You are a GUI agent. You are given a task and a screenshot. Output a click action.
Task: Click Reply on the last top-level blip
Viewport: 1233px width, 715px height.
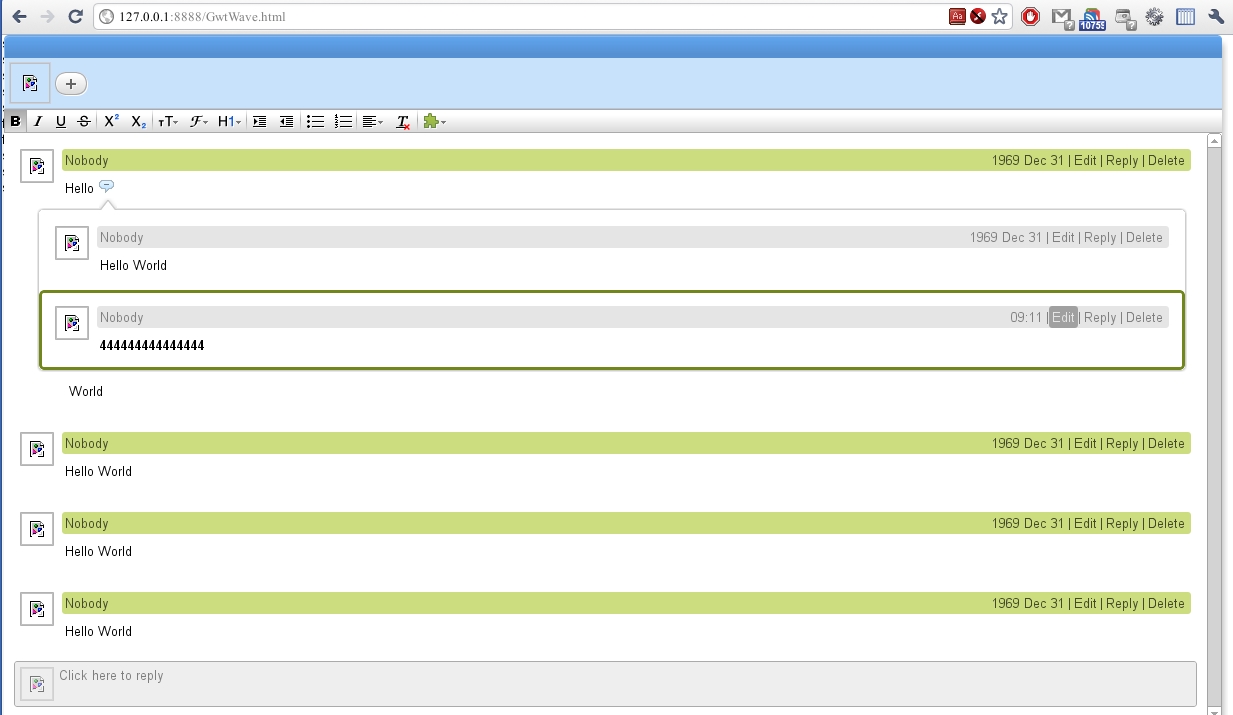coord(1122,604)
